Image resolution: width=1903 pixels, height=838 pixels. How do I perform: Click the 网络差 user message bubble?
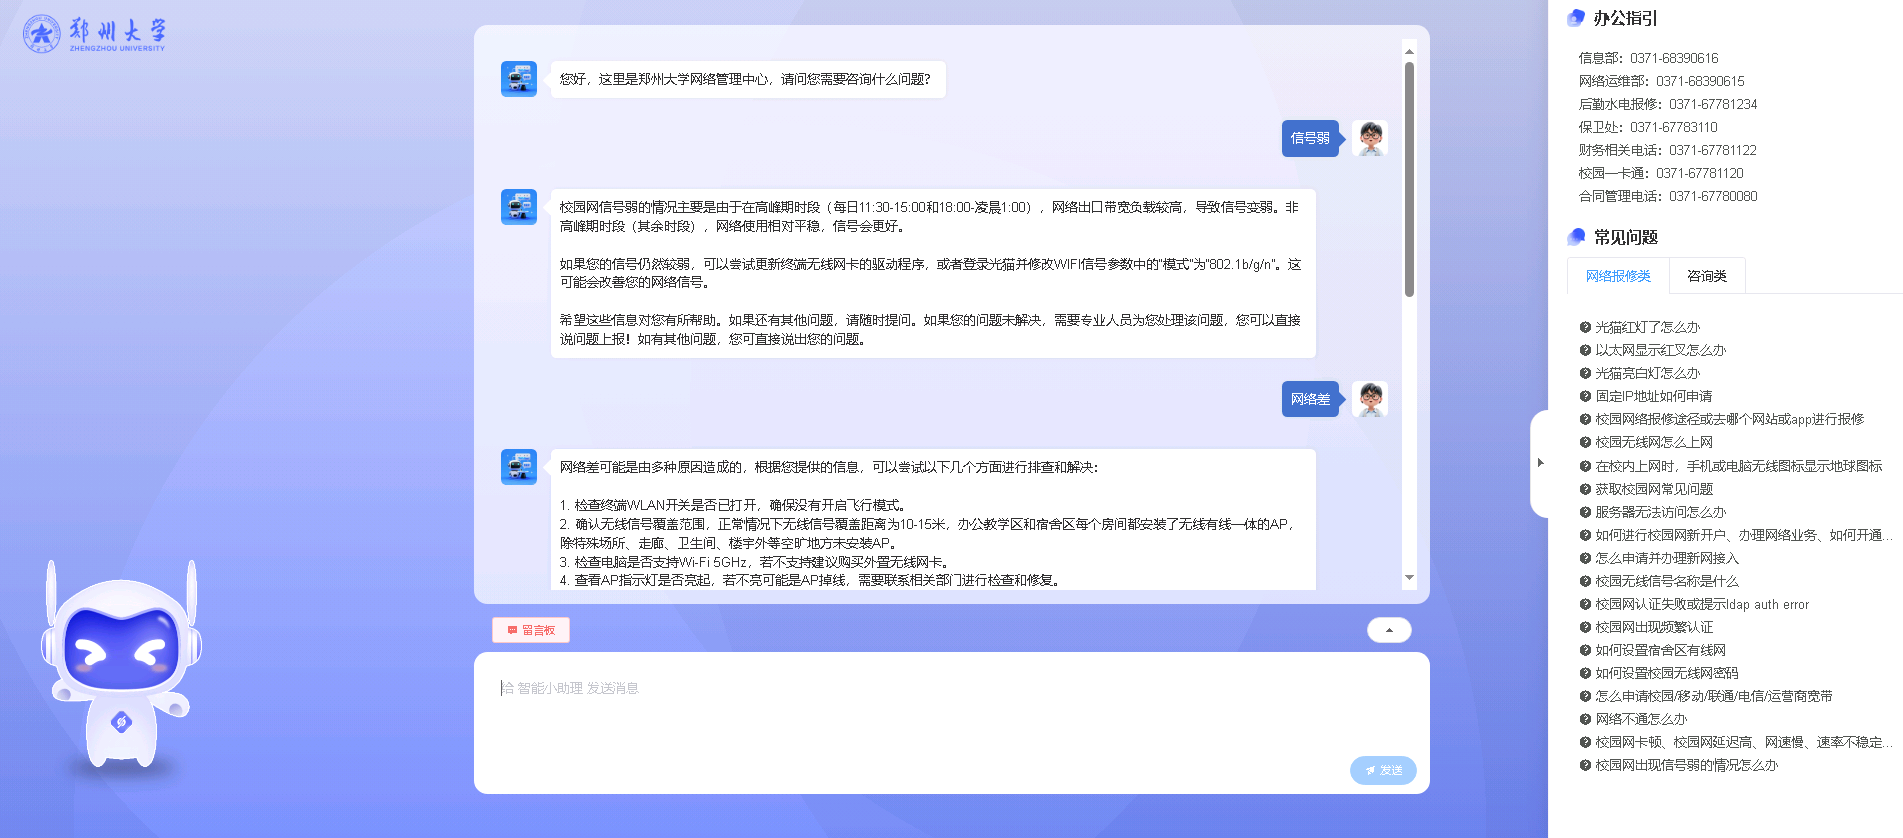point(1310,399)
